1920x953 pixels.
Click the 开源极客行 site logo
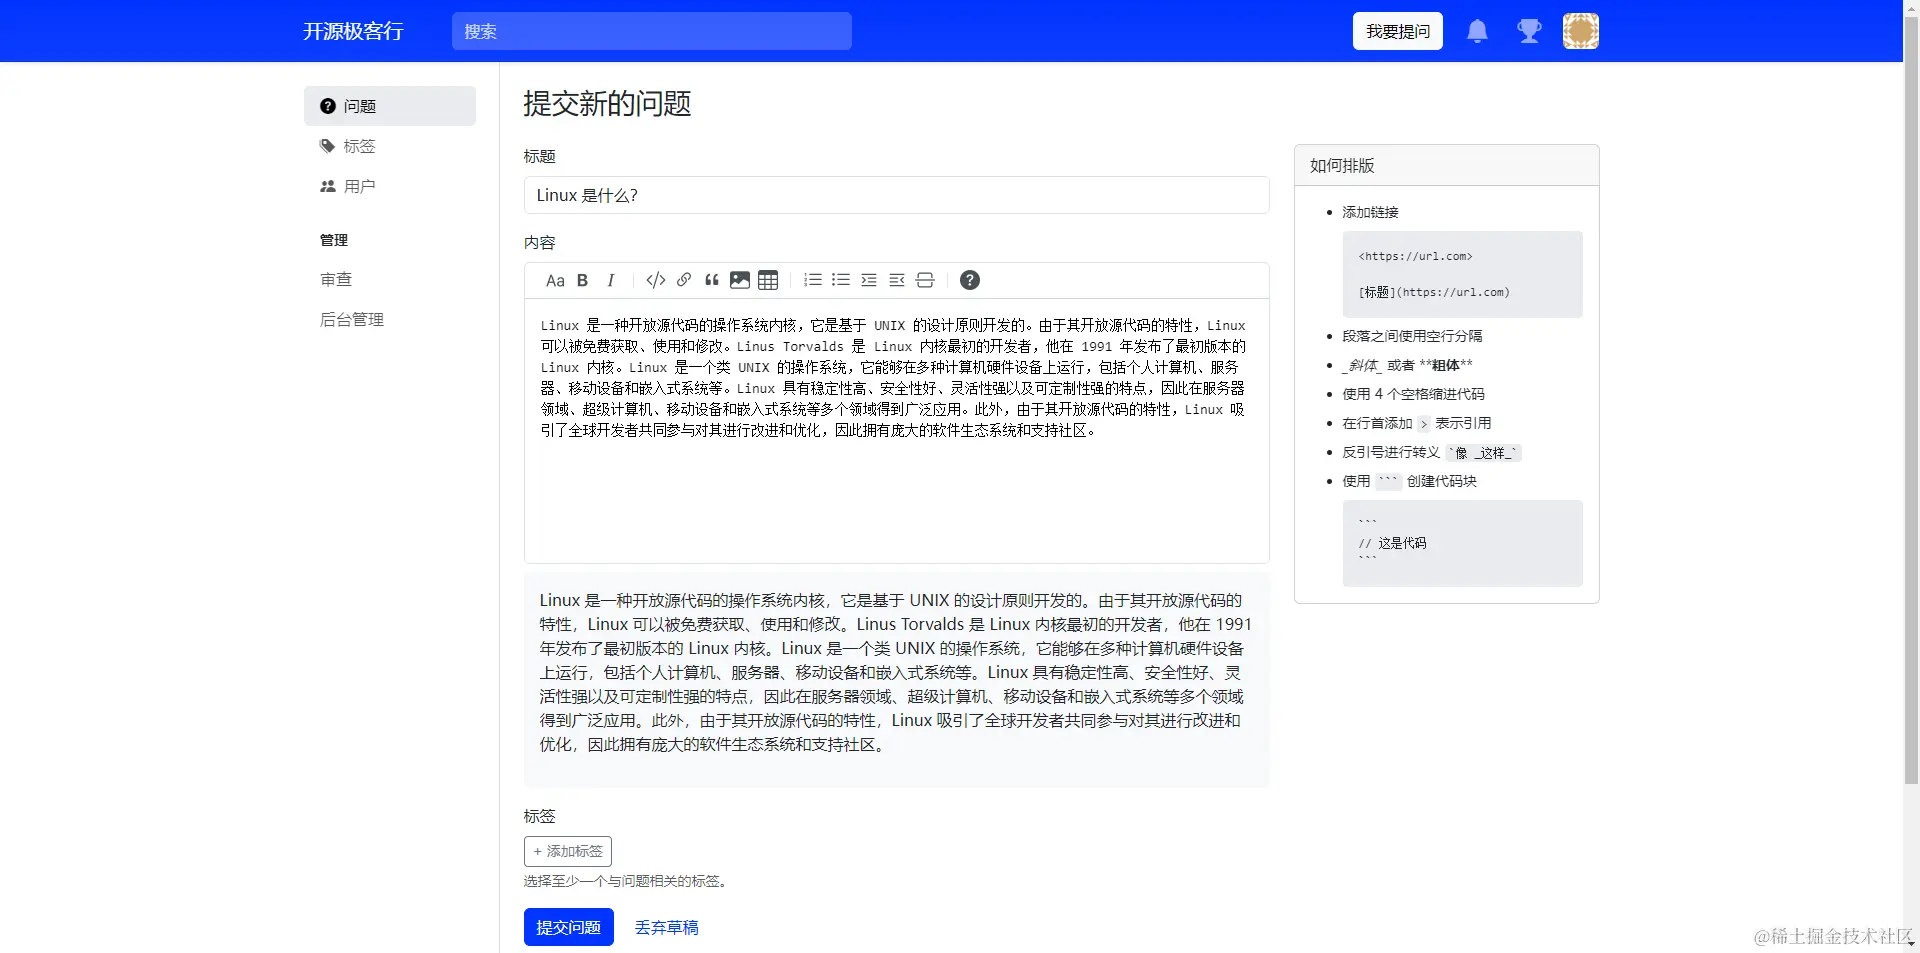353,31
